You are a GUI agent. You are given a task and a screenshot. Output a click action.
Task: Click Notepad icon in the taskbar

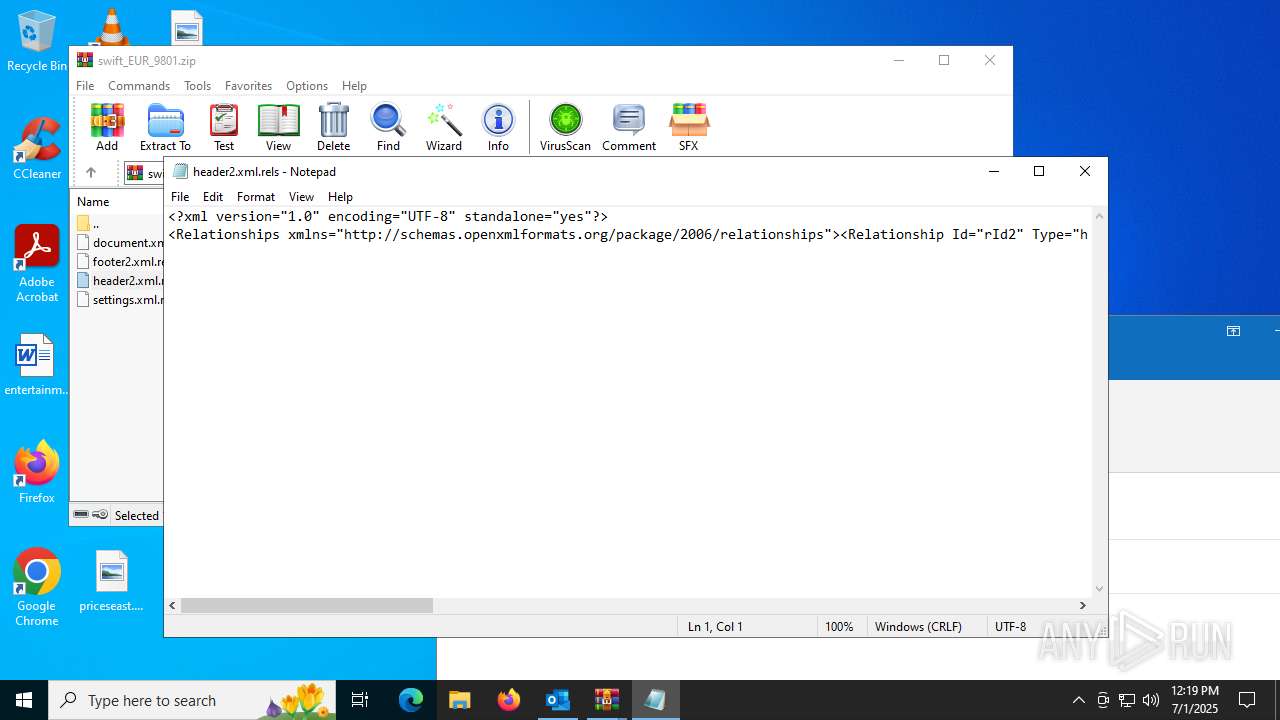click(655, 700)
